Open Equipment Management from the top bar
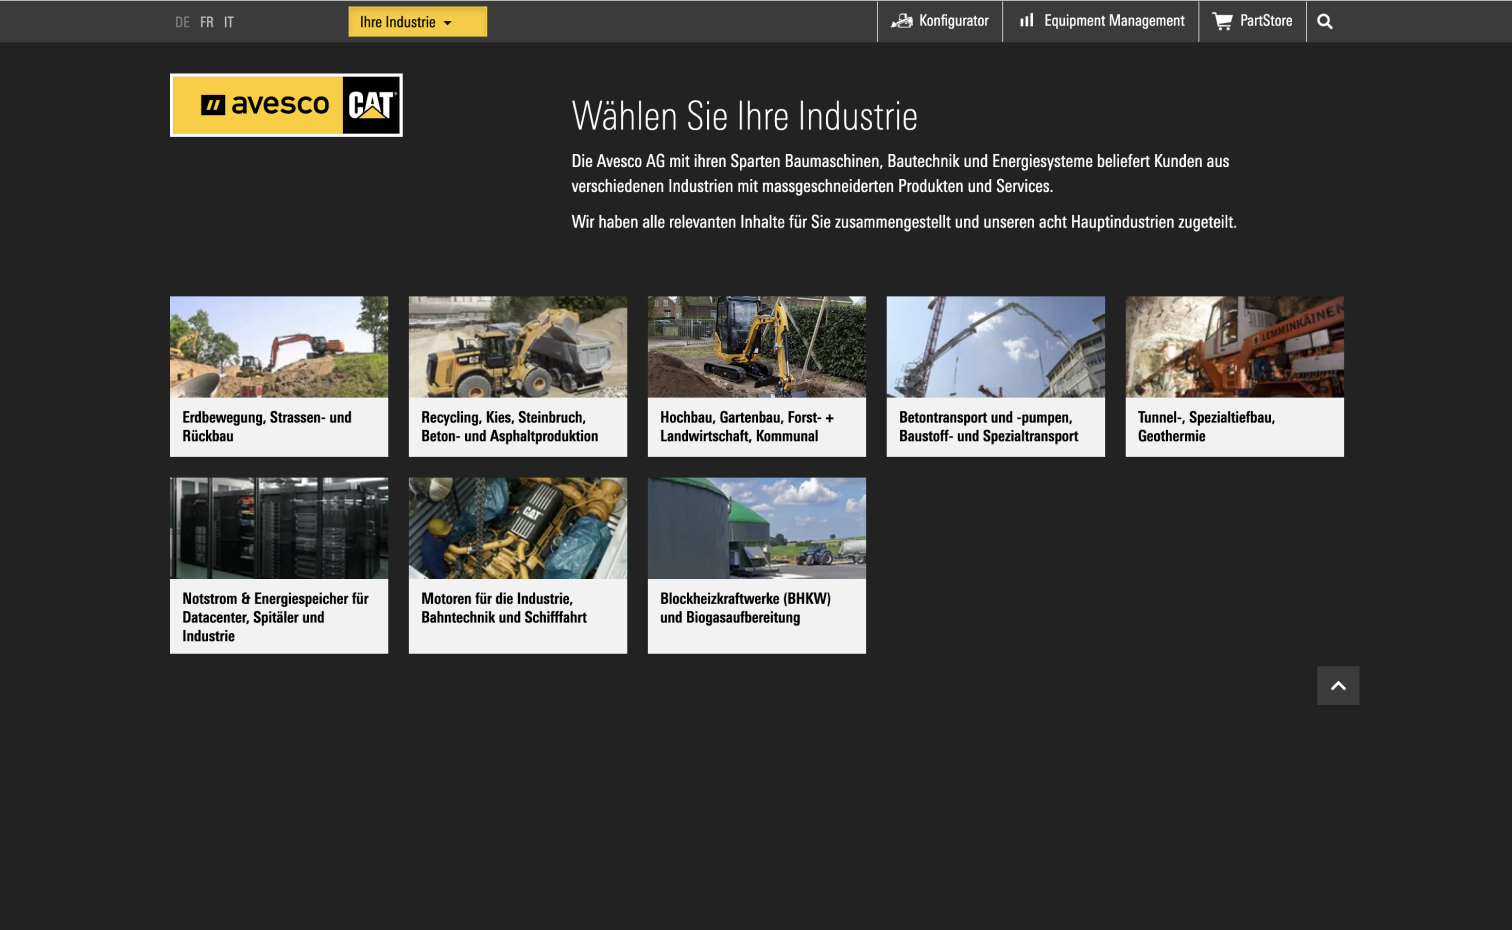Viewport: 1512px width, 930px height. click(x=1101, y=21)
